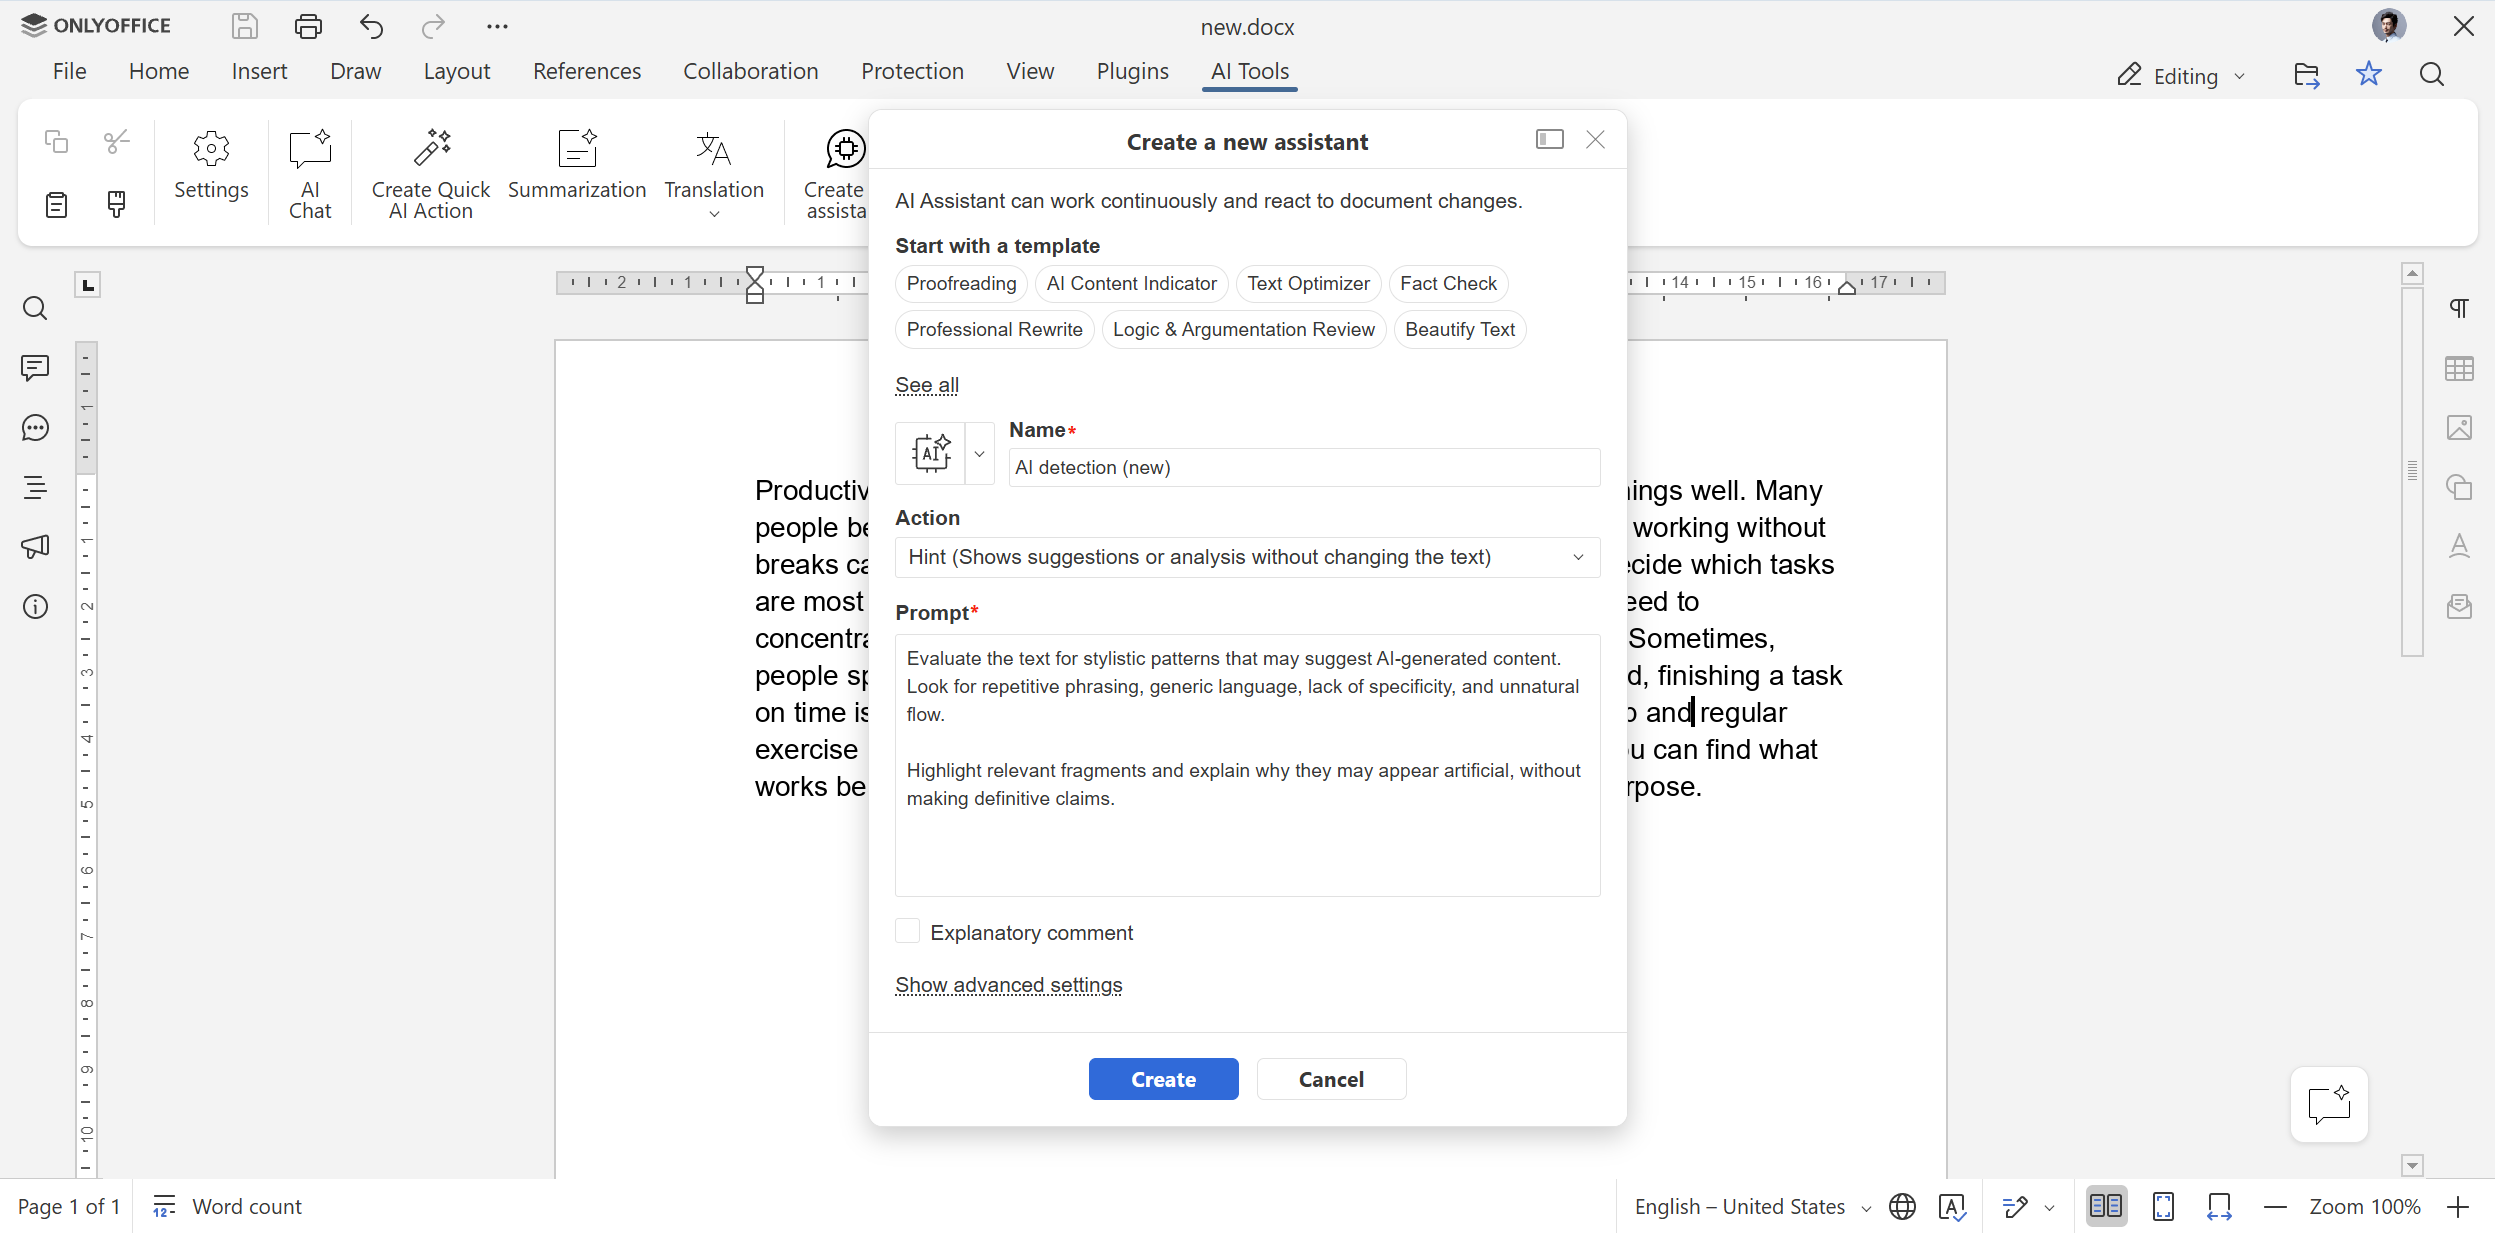Run the Summarization tool
Image resolution: width=2495 pixels, height=1233 pixels.
[577, 166]
